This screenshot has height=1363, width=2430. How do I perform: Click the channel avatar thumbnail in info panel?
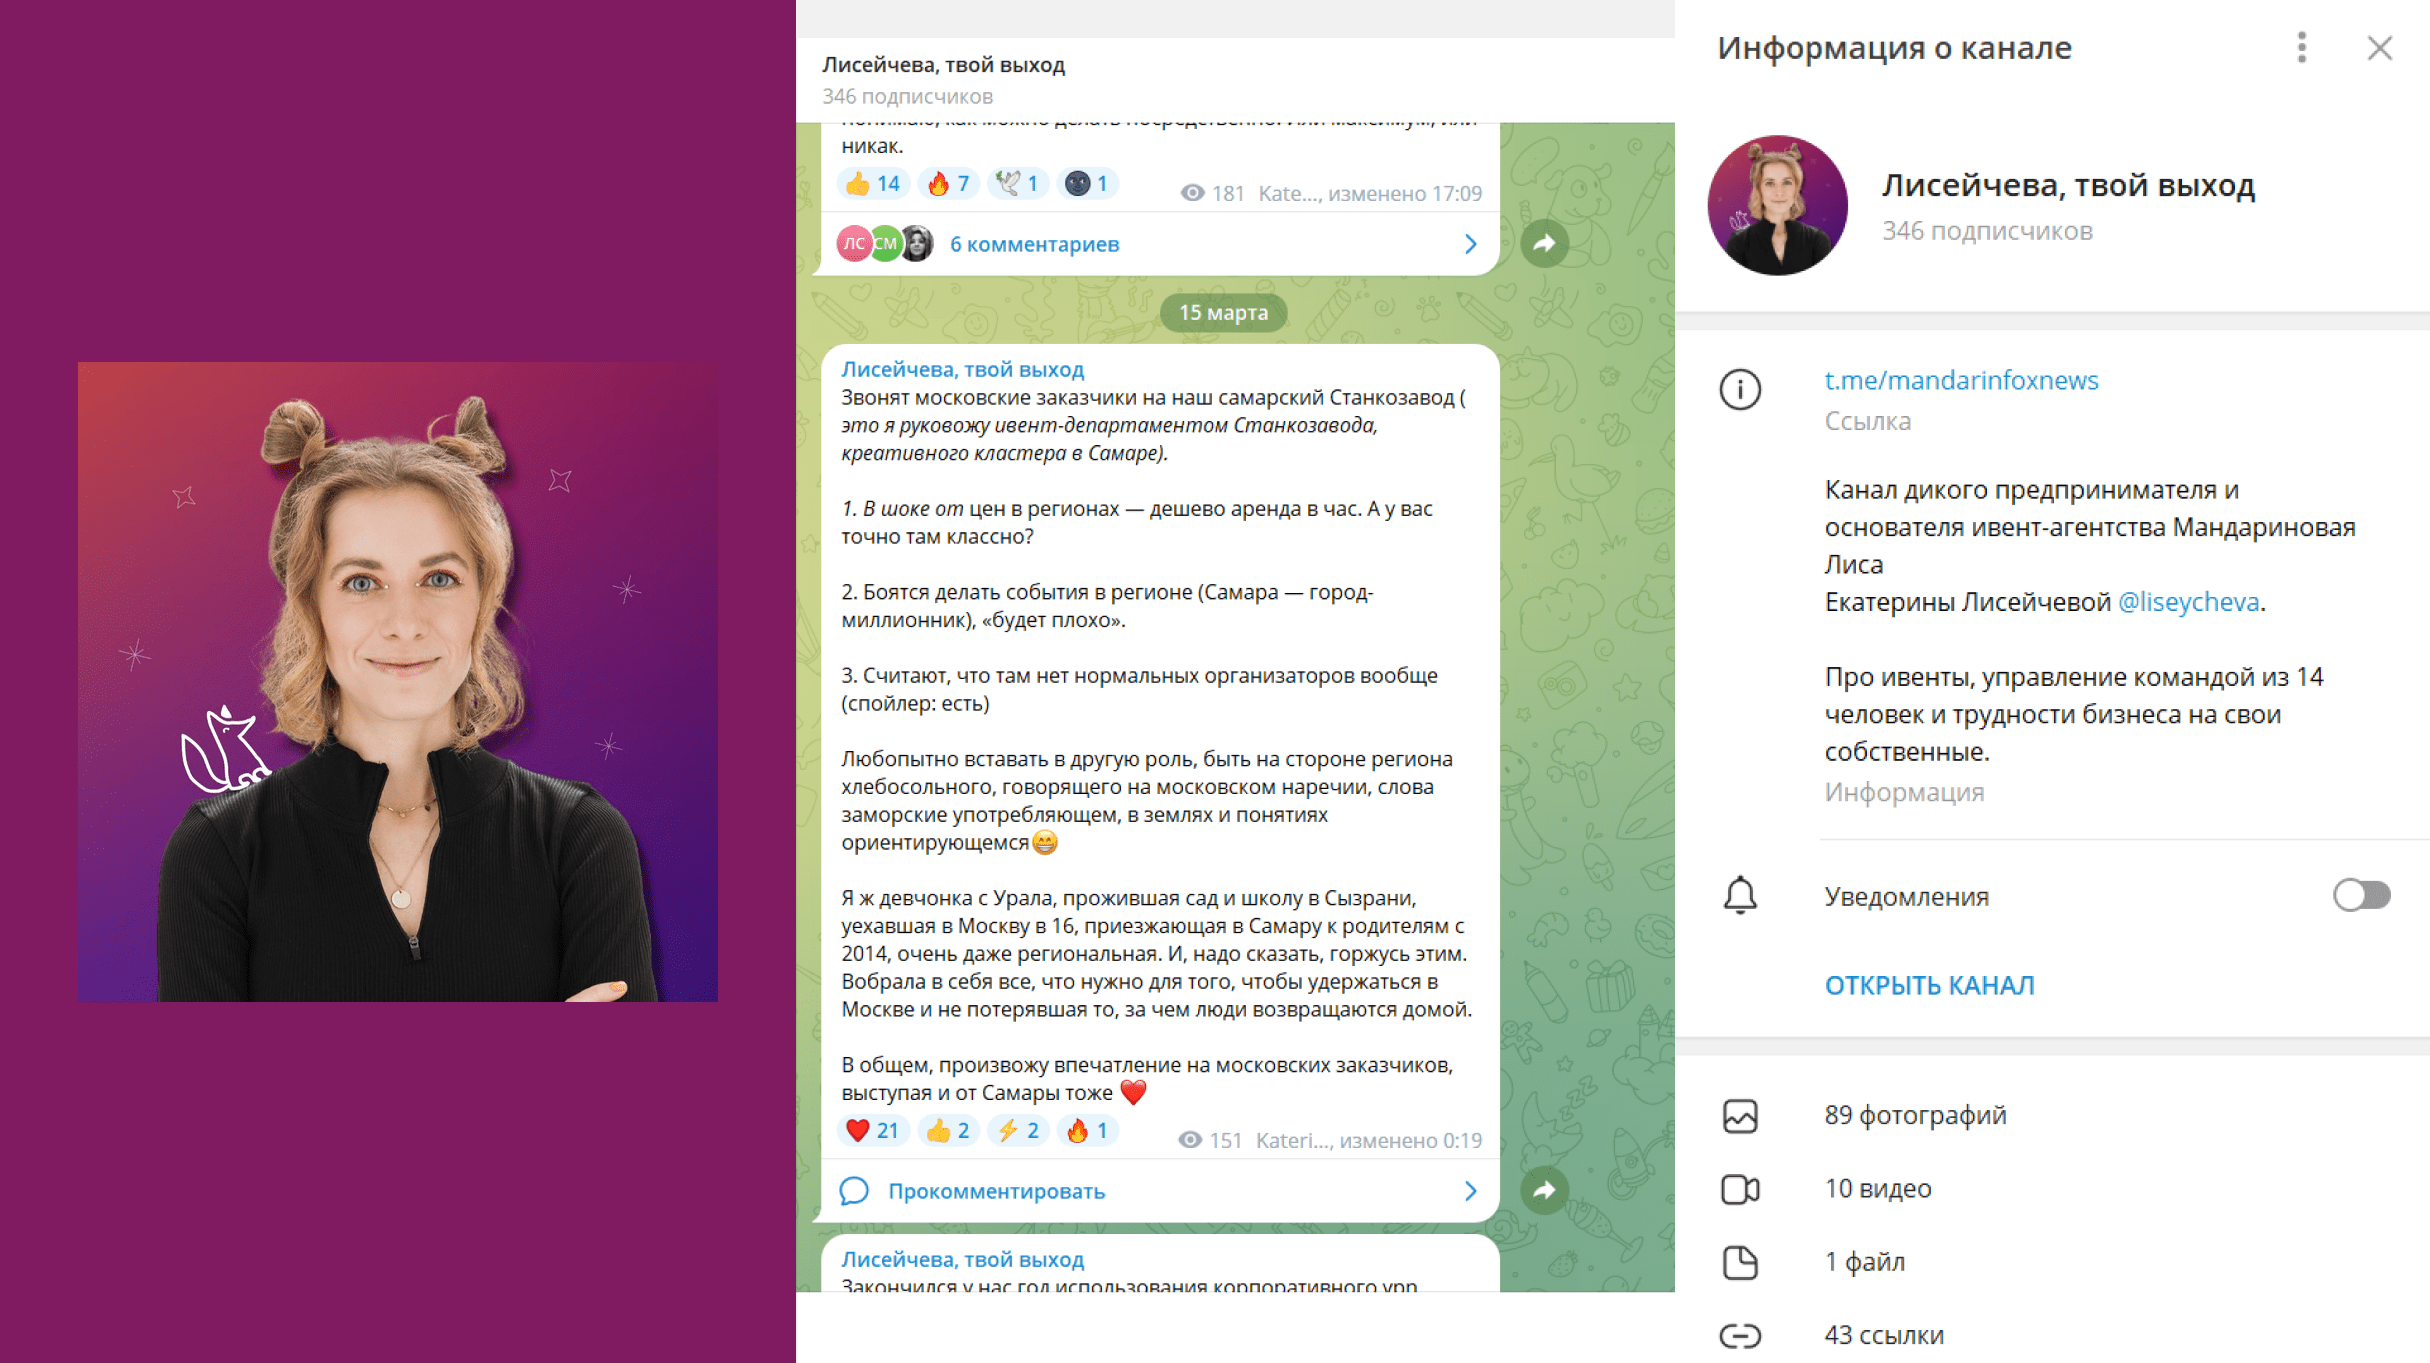[x=1777, y=205]
